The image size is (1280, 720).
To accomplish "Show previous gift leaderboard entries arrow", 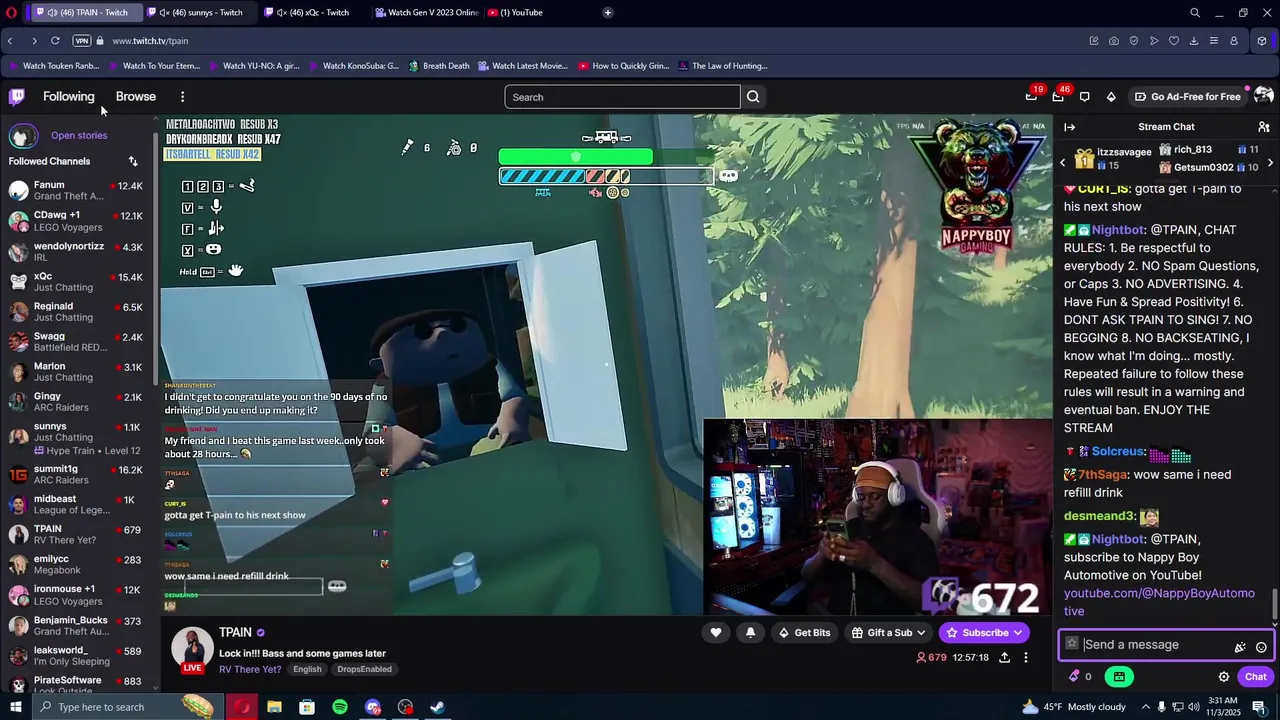I will (x=1063, y=162).
